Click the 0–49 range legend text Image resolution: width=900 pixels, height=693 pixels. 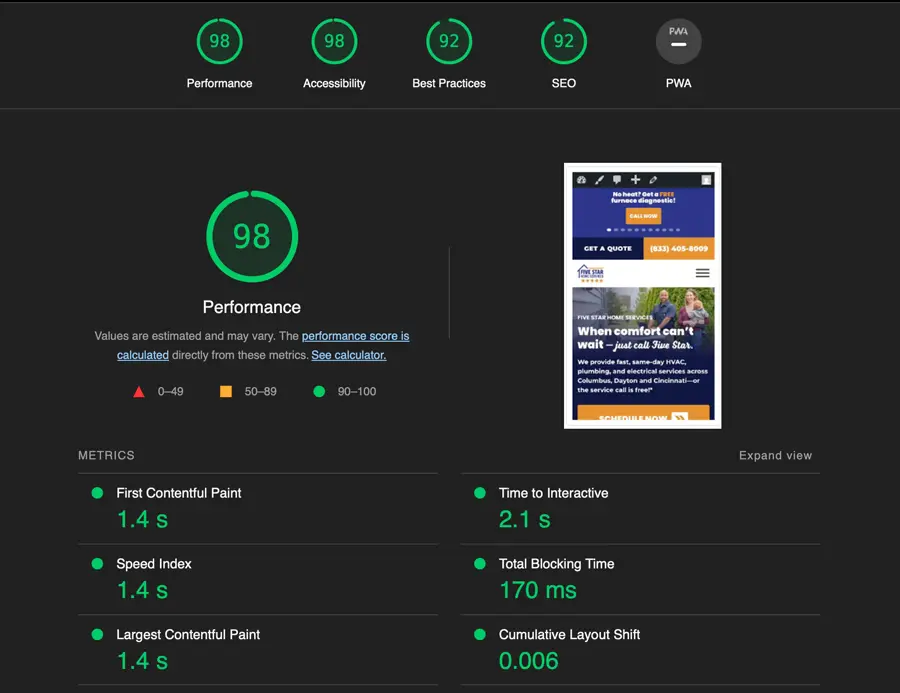[170, 392]
